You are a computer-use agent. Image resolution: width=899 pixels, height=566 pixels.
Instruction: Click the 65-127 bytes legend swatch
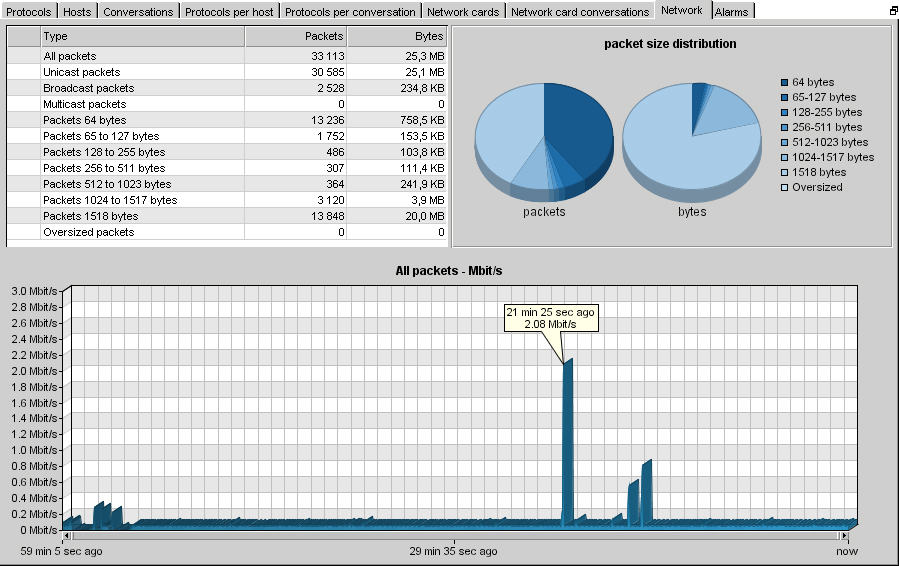[784, 97]
